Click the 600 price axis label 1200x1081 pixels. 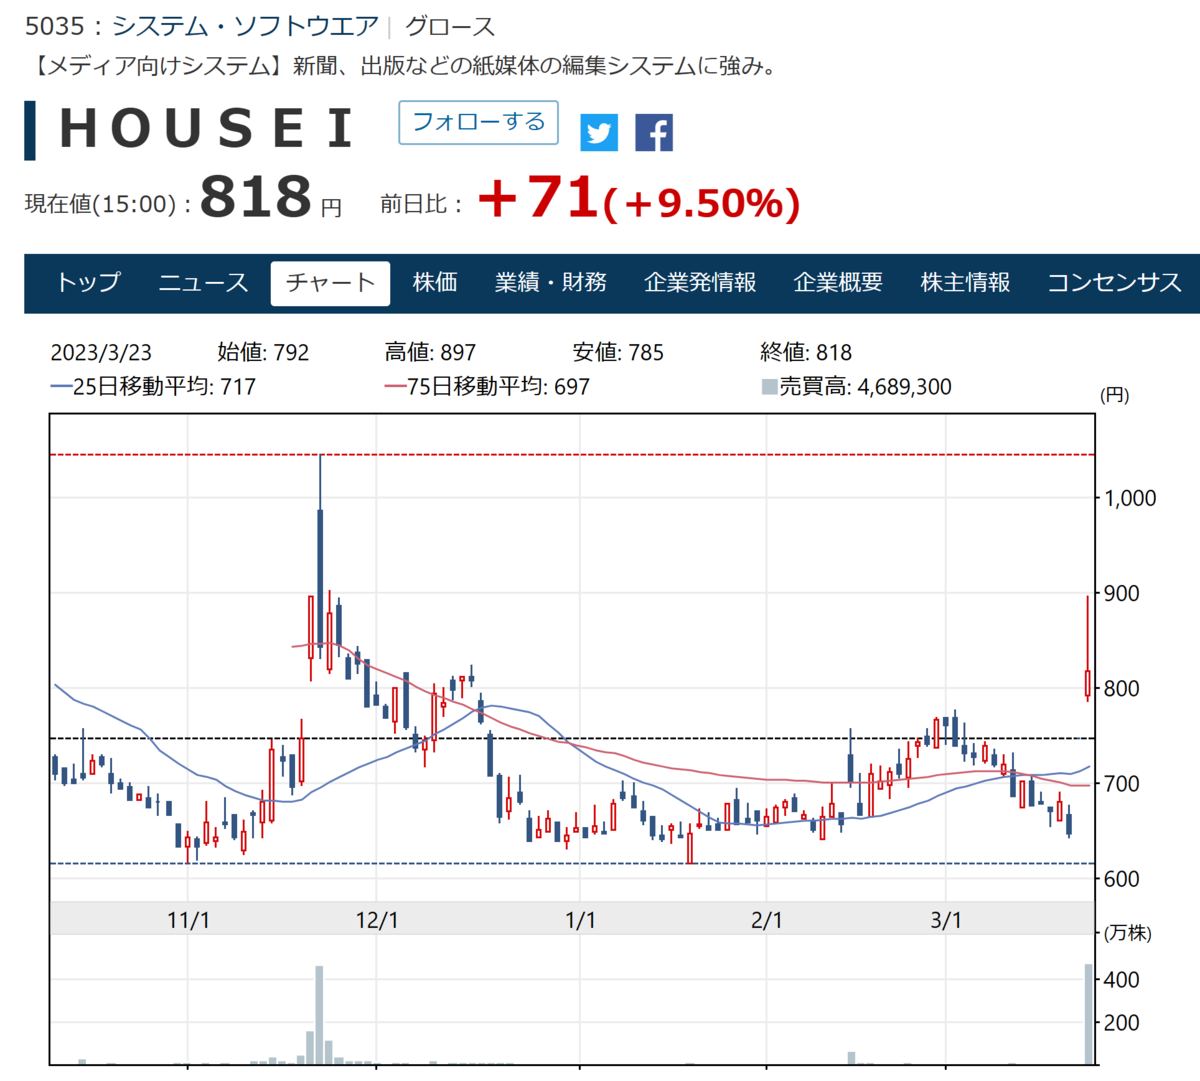pyautogui.click(x=1122, y=879)
